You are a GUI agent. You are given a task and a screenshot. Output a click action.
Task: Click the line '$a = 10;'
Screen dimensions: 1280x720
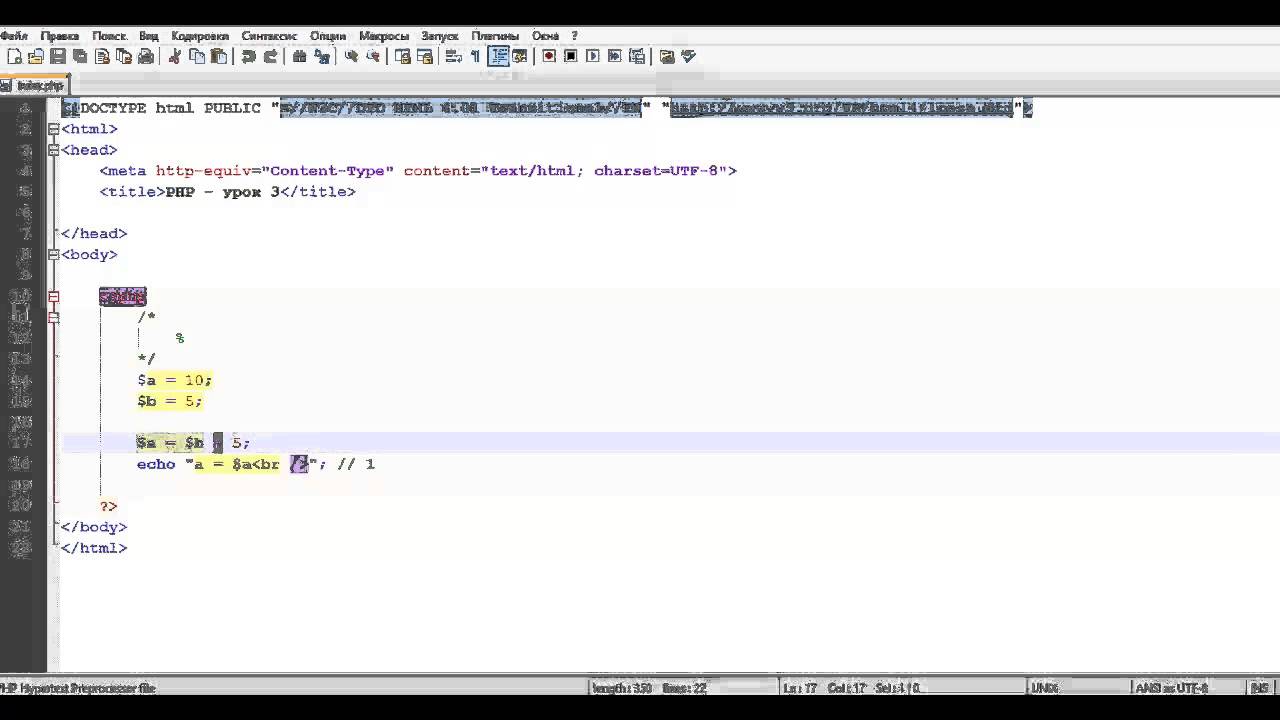point(175,380)
